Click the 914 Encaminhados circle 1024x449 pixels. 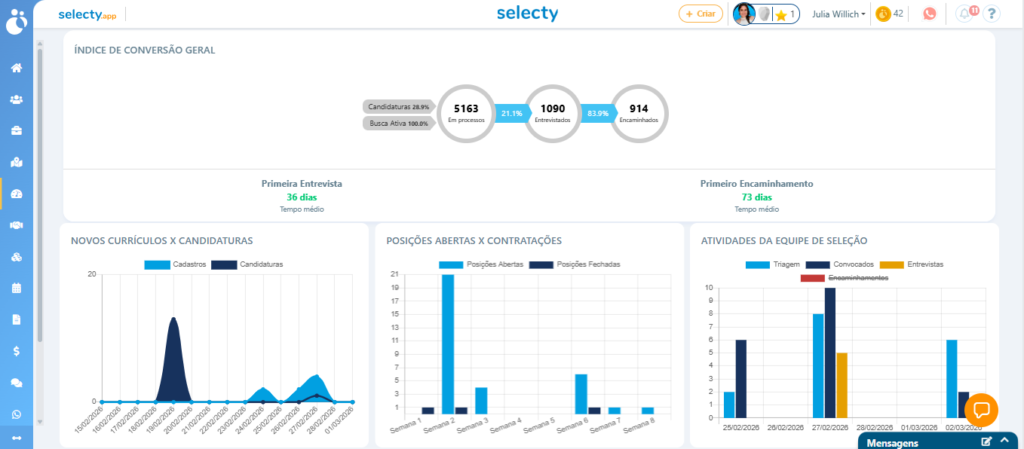pos(639,113)
